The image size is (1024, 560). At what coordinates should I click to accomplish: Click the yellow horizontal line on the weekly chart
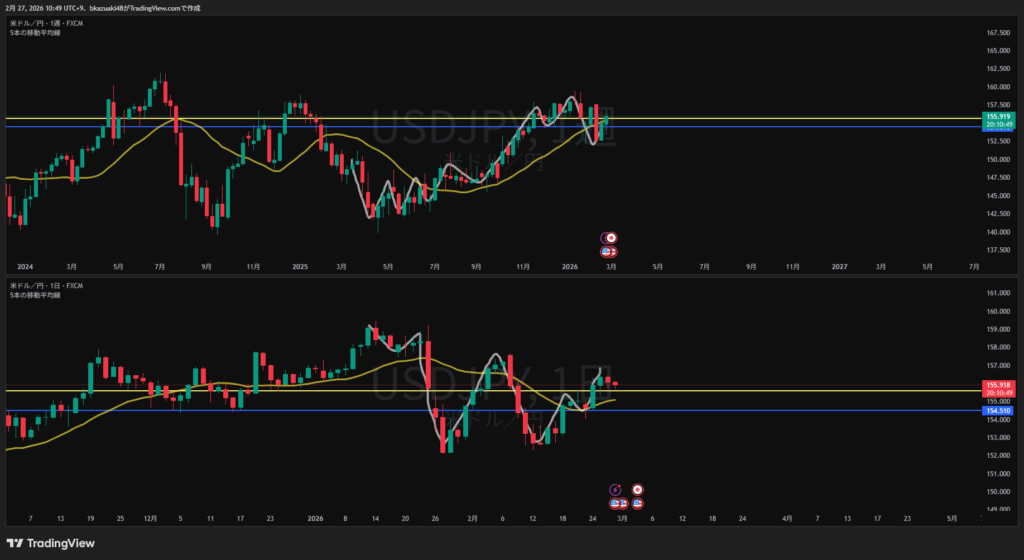click(x=300, y=119)
